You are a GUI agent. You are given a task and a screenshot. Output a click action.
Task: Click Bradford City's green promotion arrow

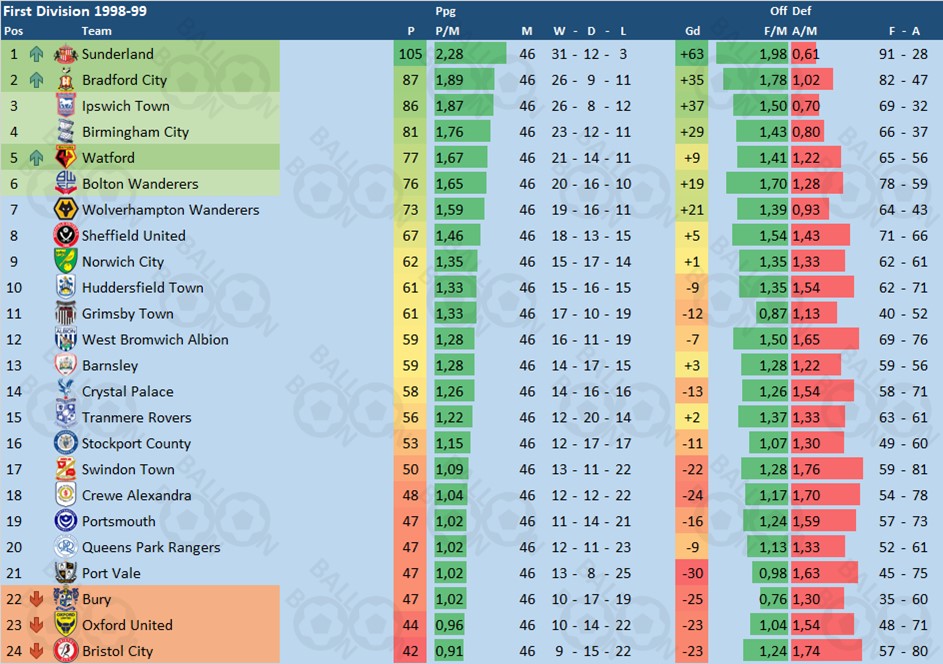(x=37, y=80)
